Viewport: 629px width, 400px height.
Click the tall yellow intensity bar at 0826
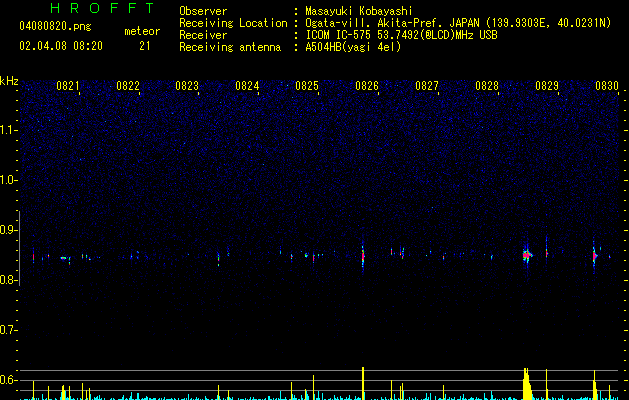pyautogui.click(x=363, y=383)
